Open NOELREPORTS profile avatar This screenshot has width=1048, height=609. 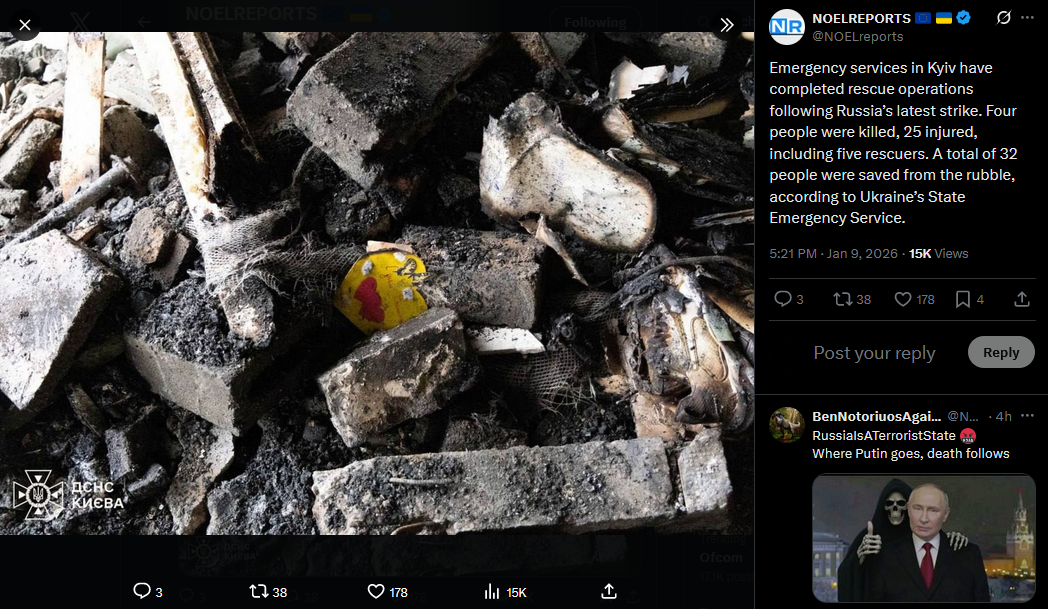[787, 27]
